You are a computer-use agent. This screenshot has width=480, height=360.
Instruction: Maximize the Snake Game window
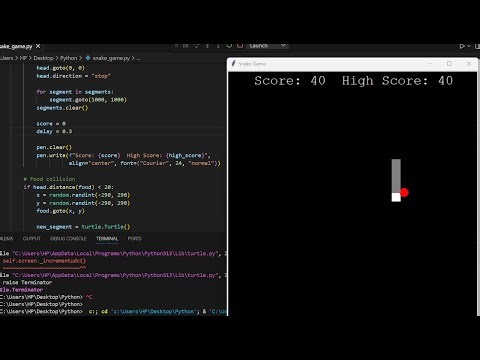[x=449, y=63]
